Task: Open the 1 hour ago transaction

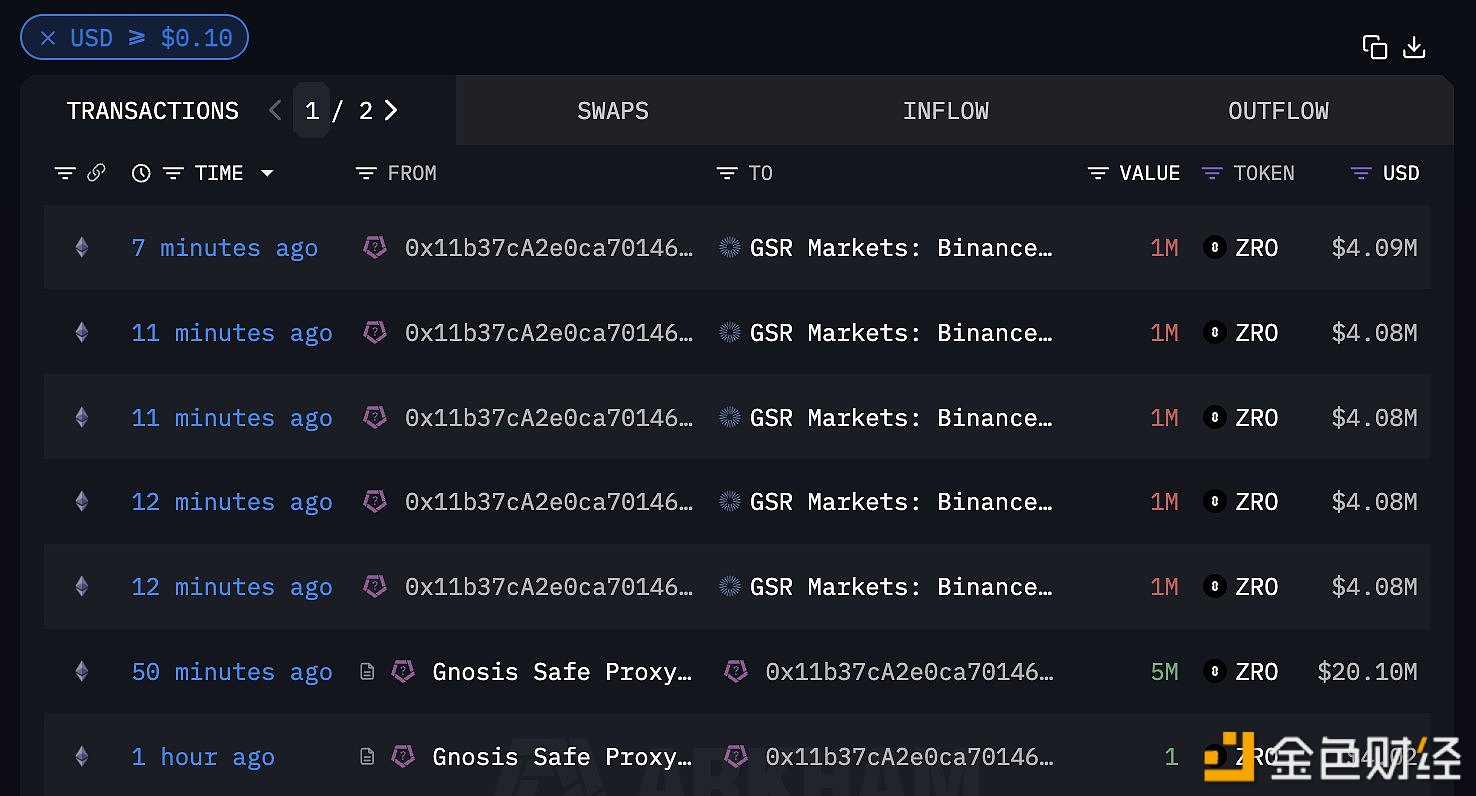Action: [x=203, y=757]
